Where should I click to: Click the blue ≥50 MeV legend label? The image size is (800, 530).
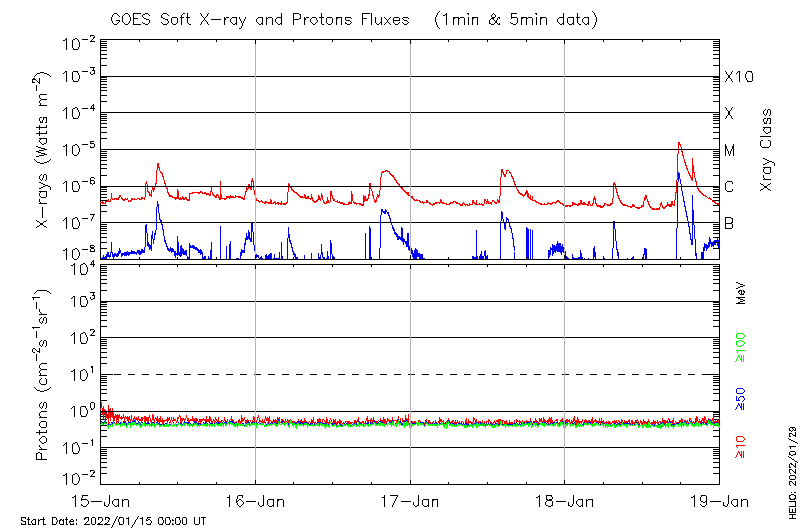point(741,399)
